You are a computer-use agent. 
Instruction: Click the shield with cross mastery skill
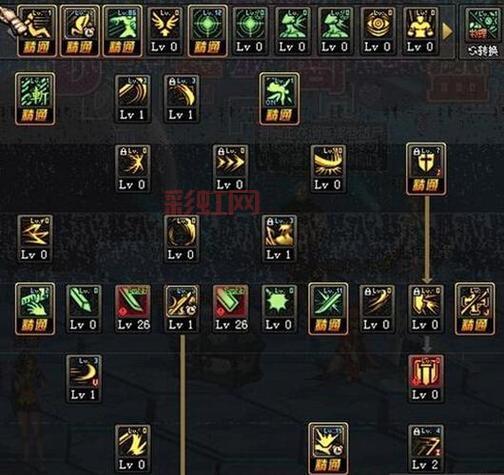click(426, 169)
